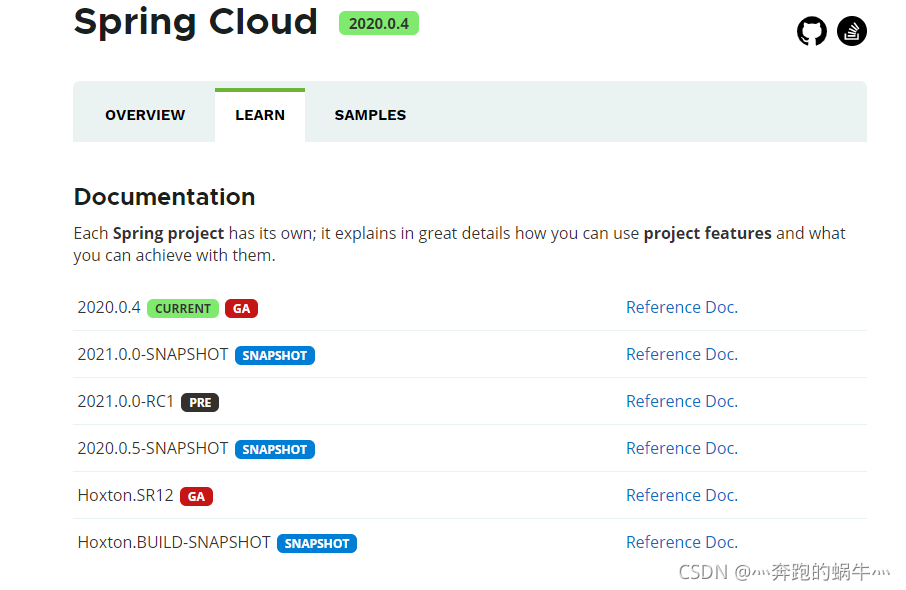Open Reference Doc. for 2021.0.0-SNAPSHOT

682,354
